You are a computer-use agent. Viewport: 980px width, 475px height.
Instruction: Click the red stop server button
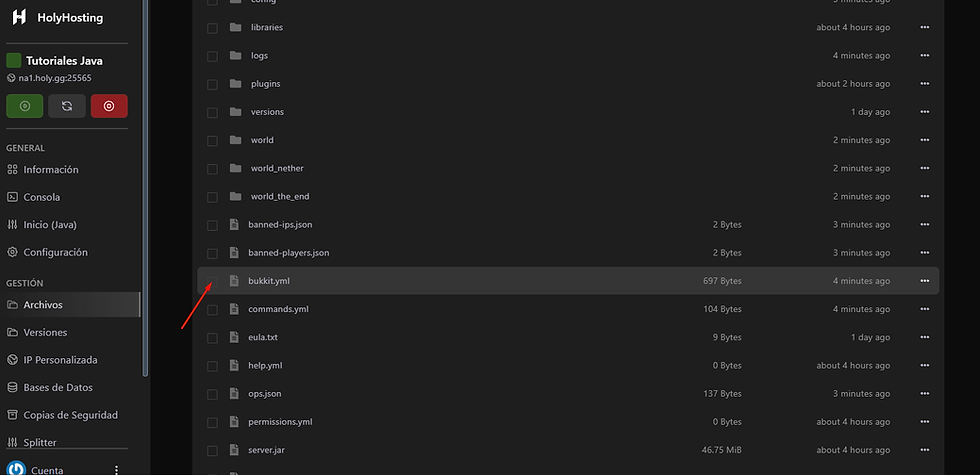pos(109,105)
